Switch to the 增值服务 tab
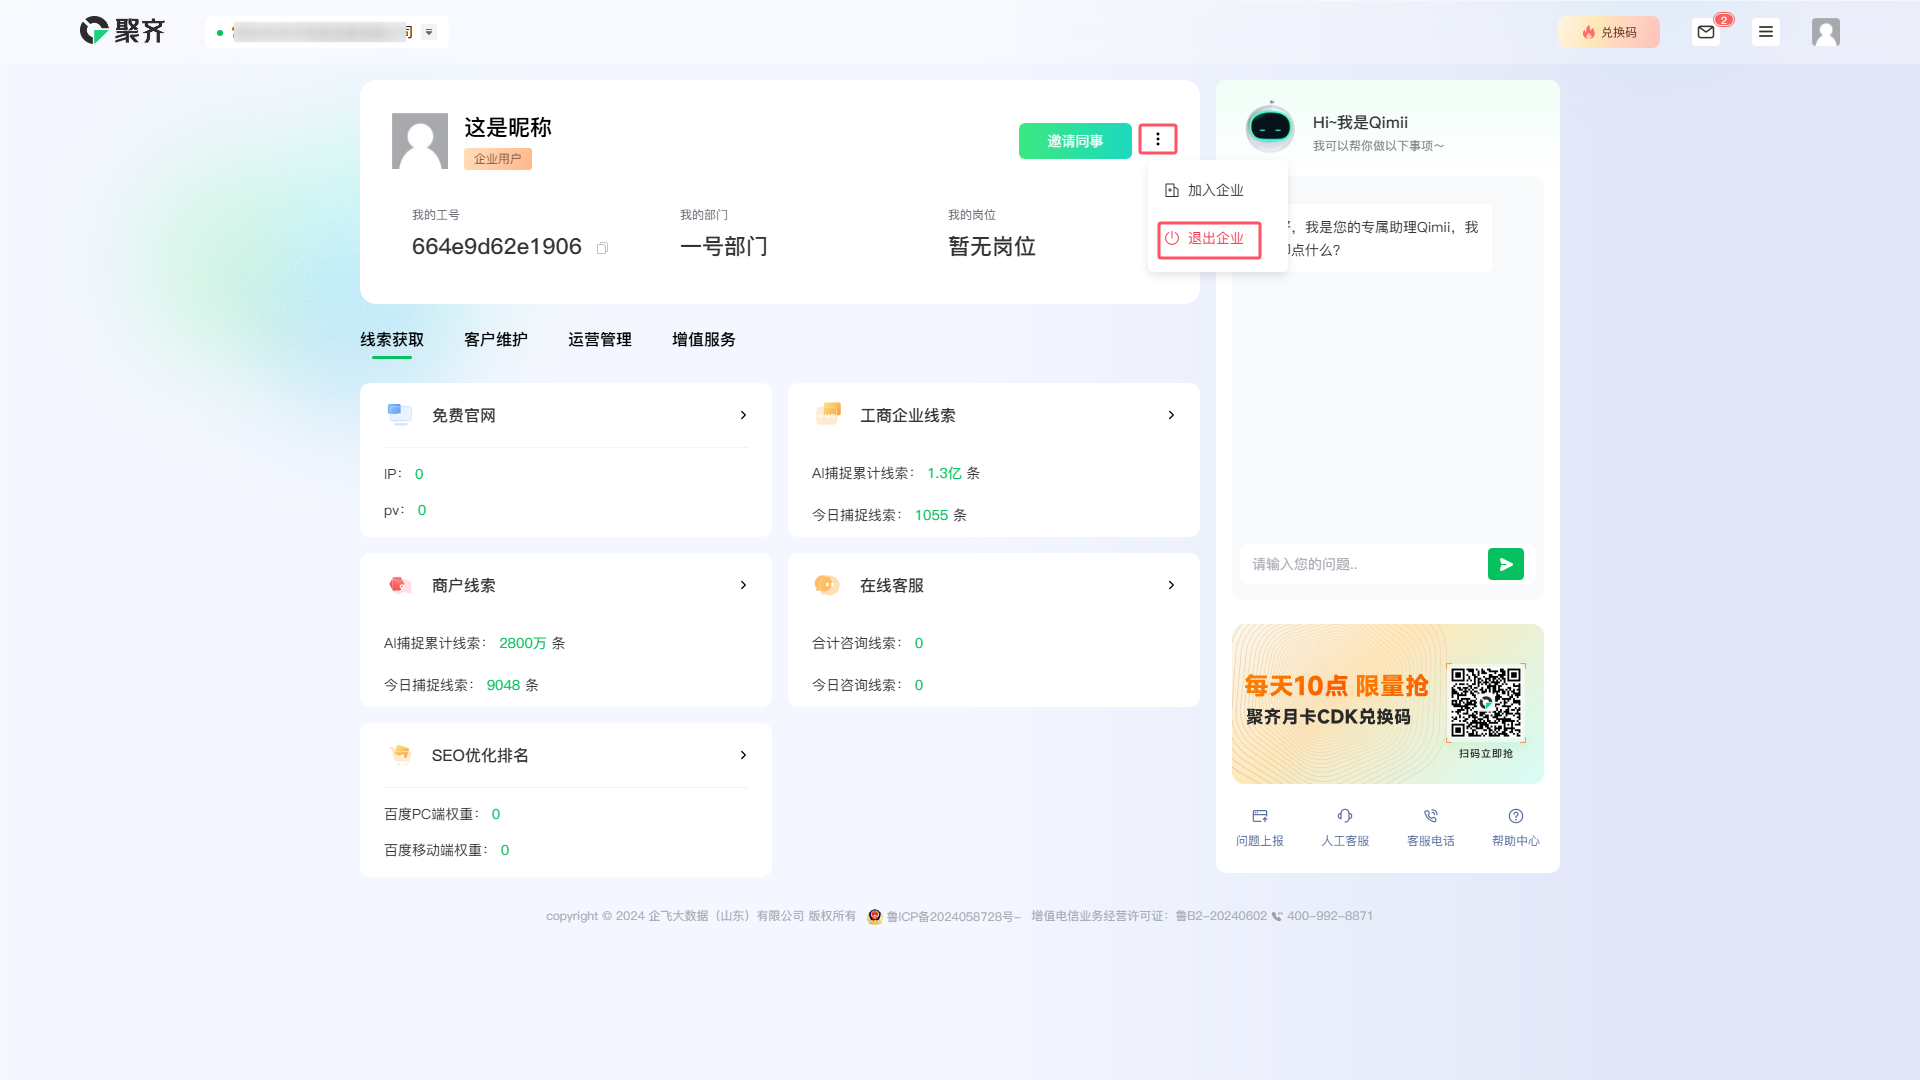 pos(704,340)
